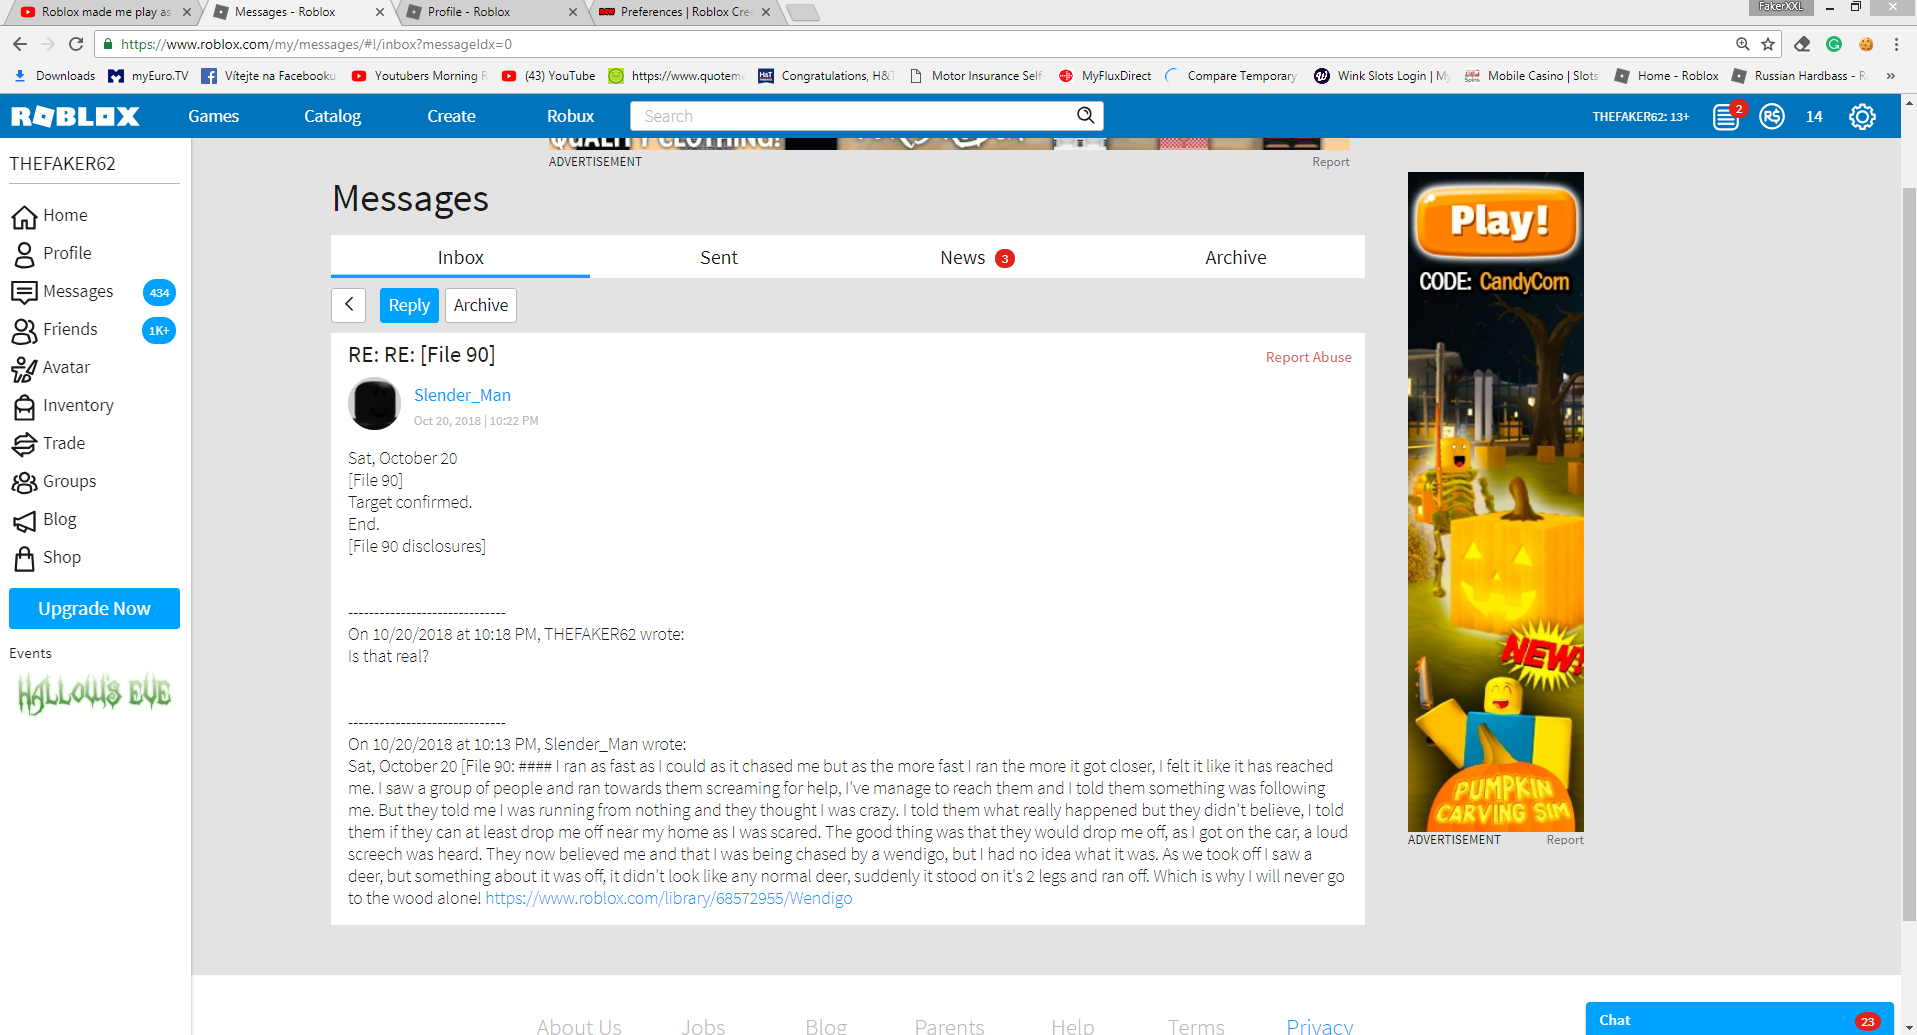The width and height of the screenshot is (1917, 1035).
Task: Click the Pumpkin Carving Sim advertisement
Action: [1496, 502]
